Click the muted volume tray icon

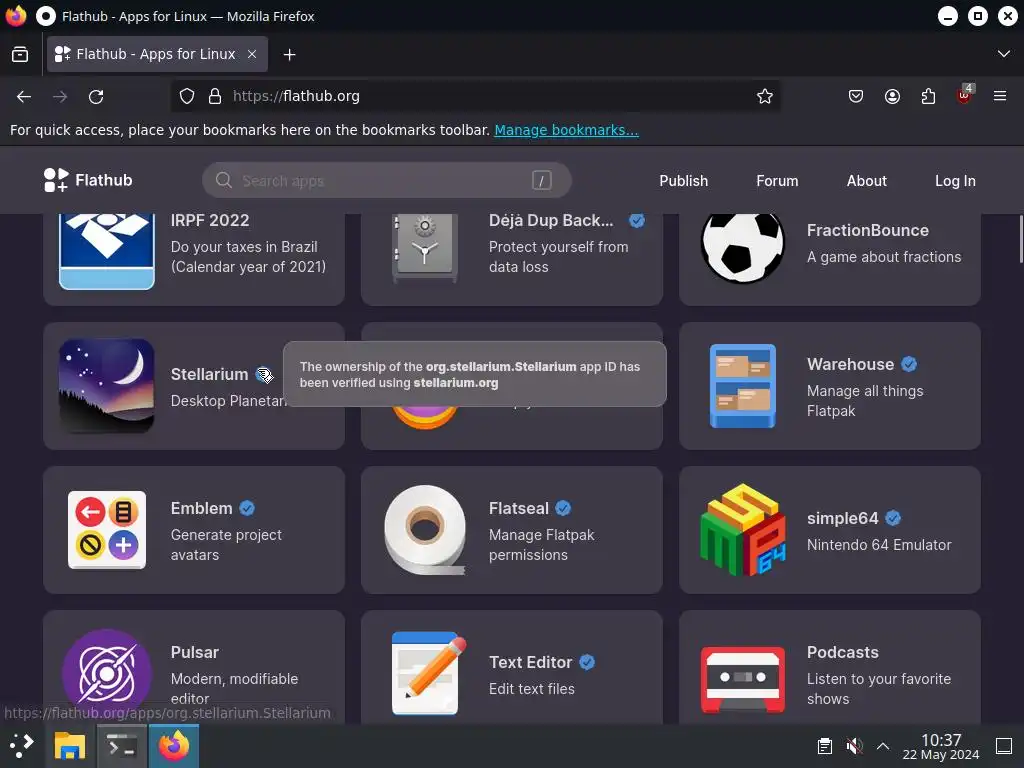point(854,746)
